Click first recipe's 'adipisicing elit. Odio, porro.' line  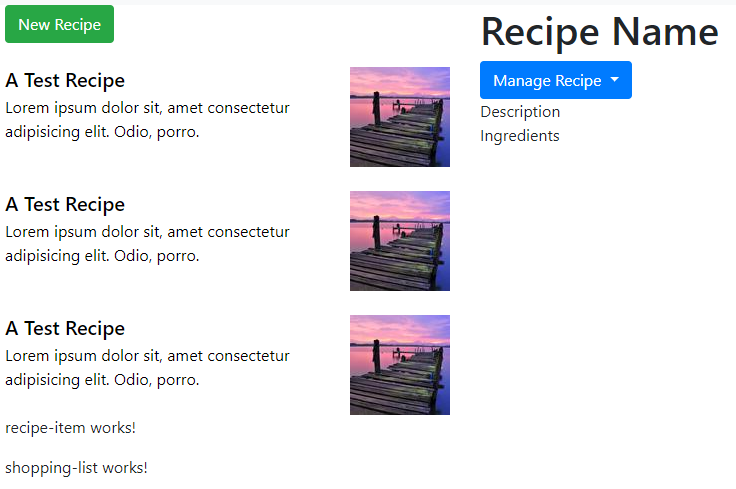pos(102,132)
